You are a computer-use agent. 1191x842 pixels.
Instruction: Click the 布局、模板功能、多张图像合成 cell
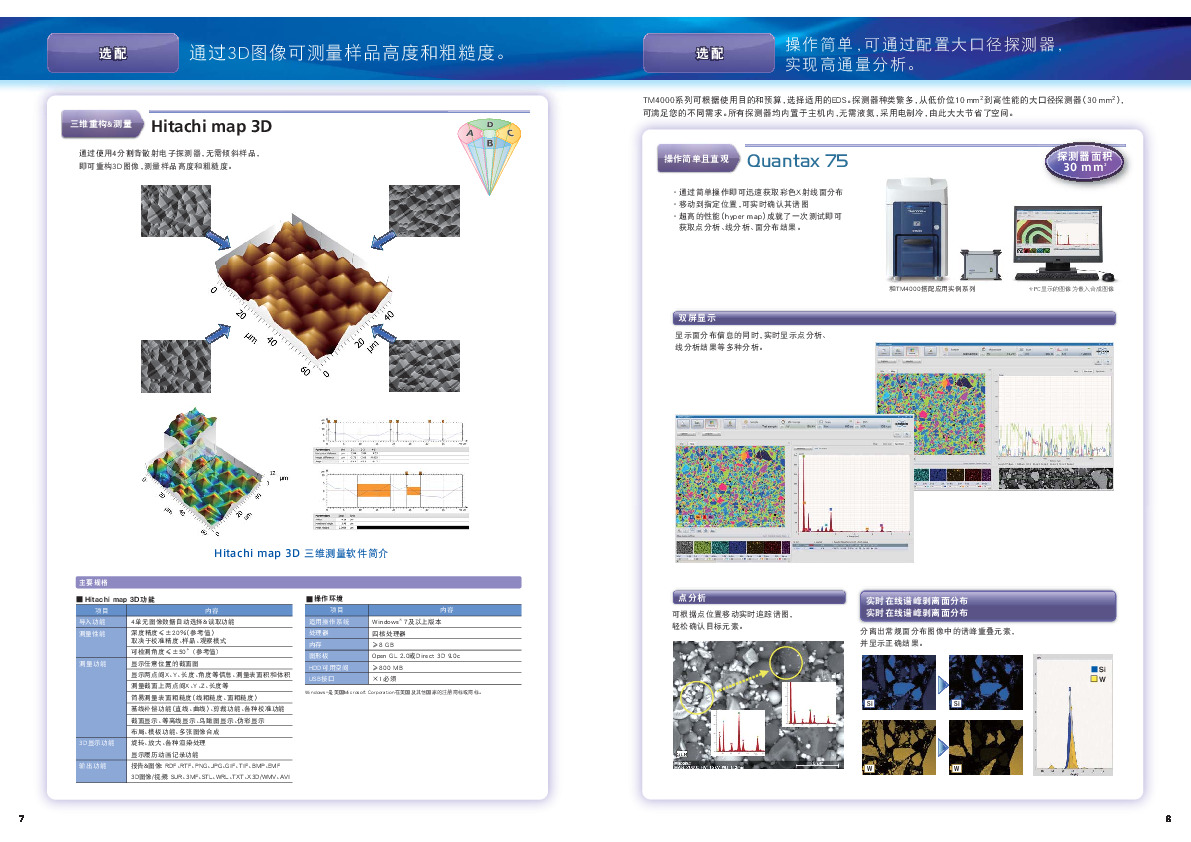[x=209, y=732]
